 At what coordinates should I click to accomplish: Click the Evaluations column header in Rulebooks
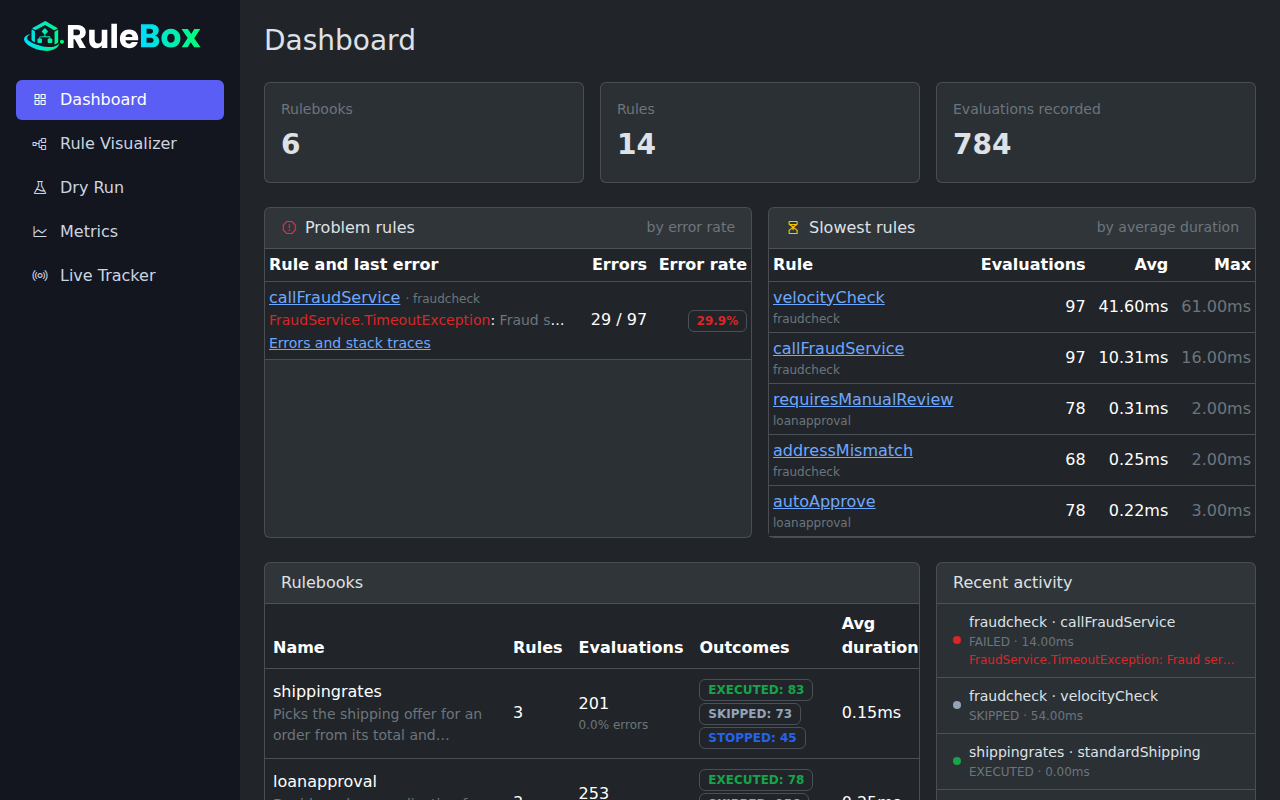click(631, 648)
